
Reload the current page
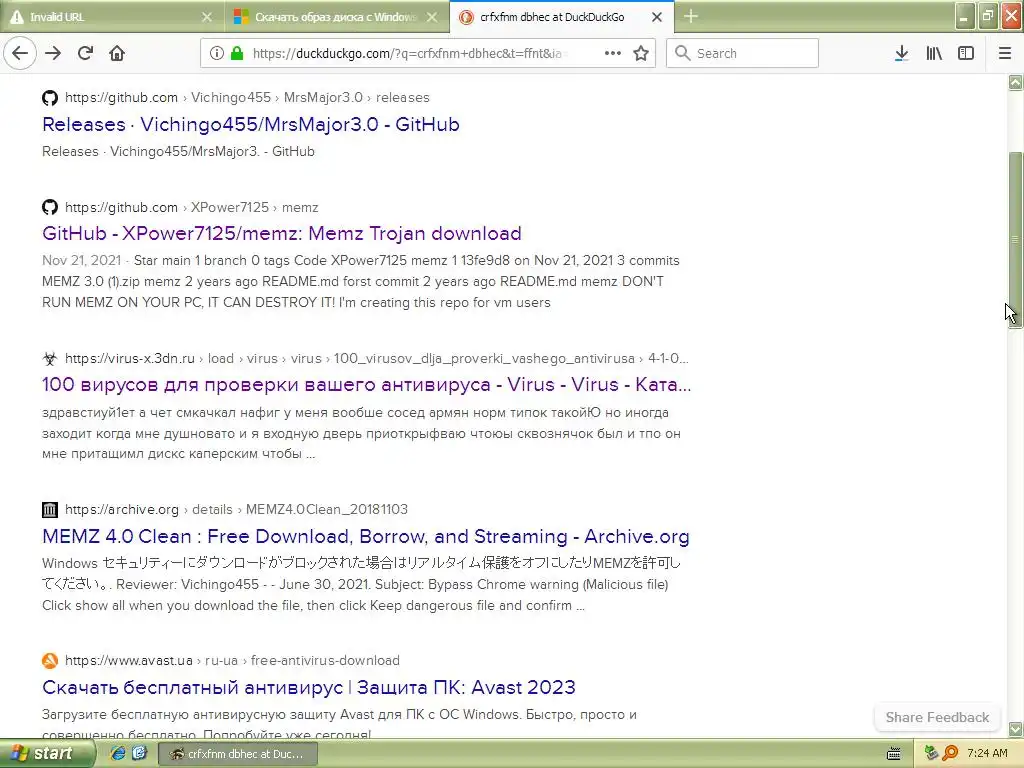coord(85,53)
